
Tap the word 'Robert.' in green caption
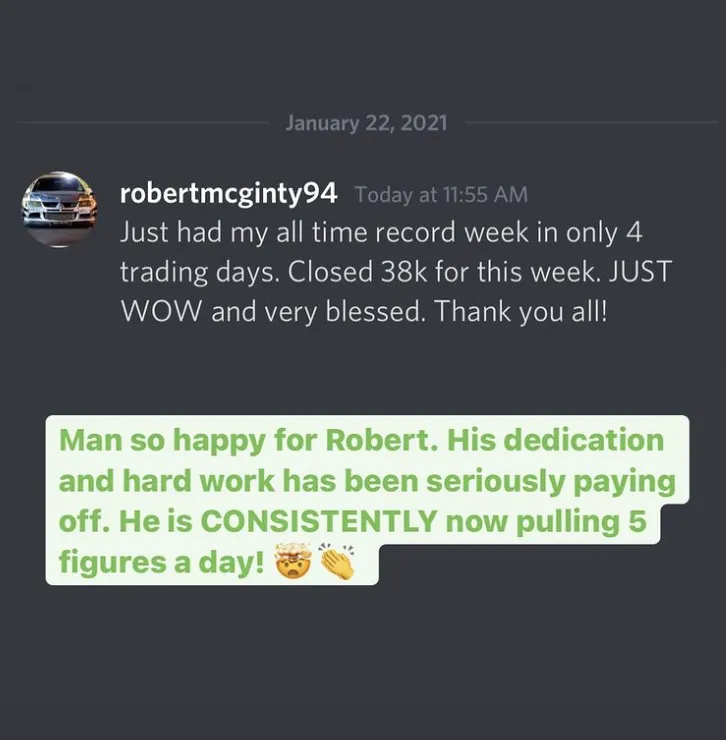381,440
